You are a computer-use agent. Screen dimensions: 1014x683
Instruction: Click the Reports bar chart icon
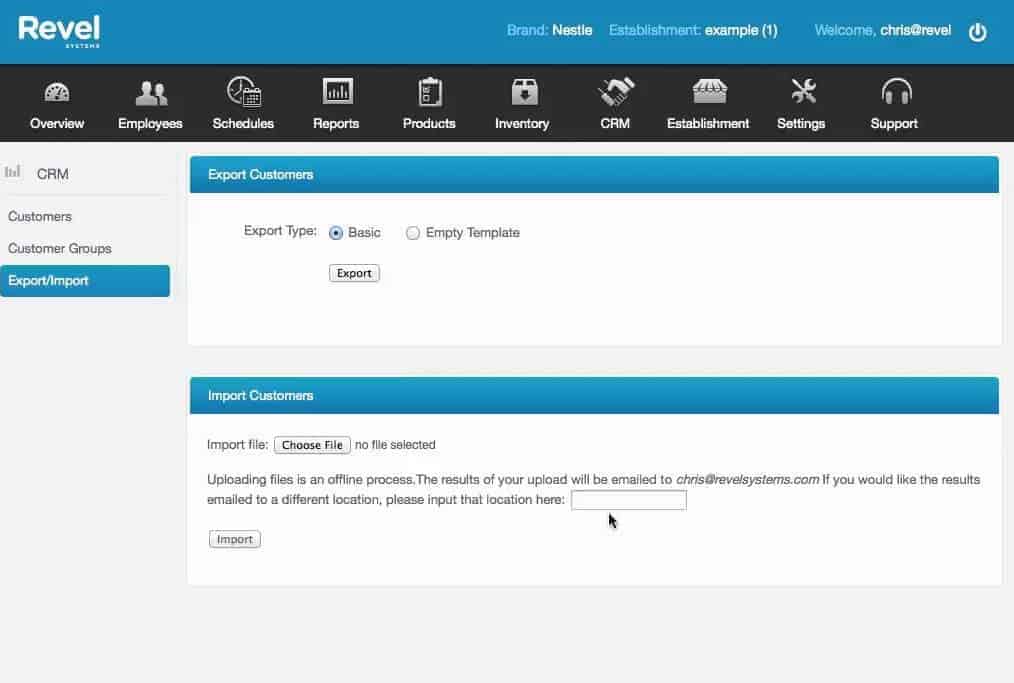click(337, 91)
